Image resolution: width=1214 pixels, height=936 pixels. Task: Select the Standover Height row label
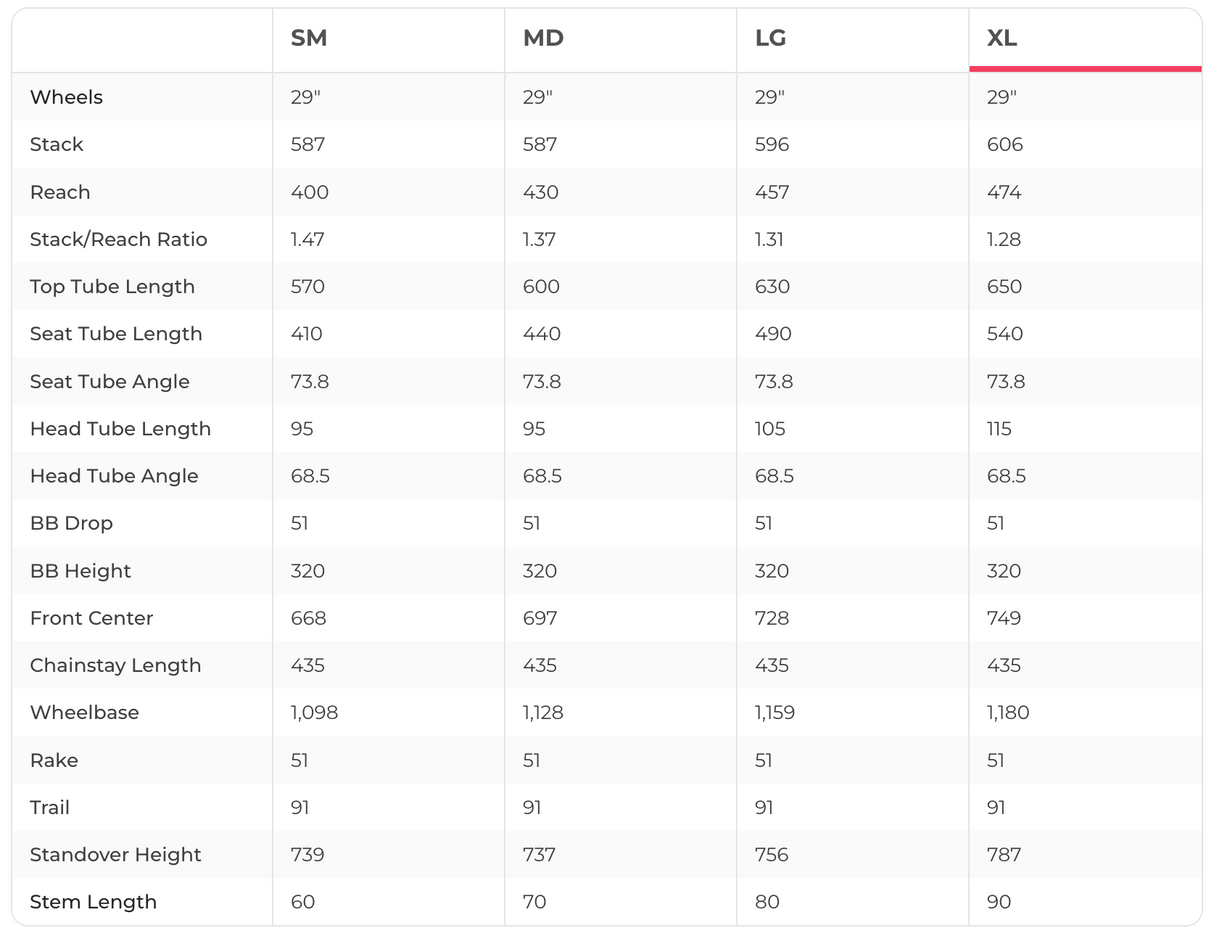point(115,854)
